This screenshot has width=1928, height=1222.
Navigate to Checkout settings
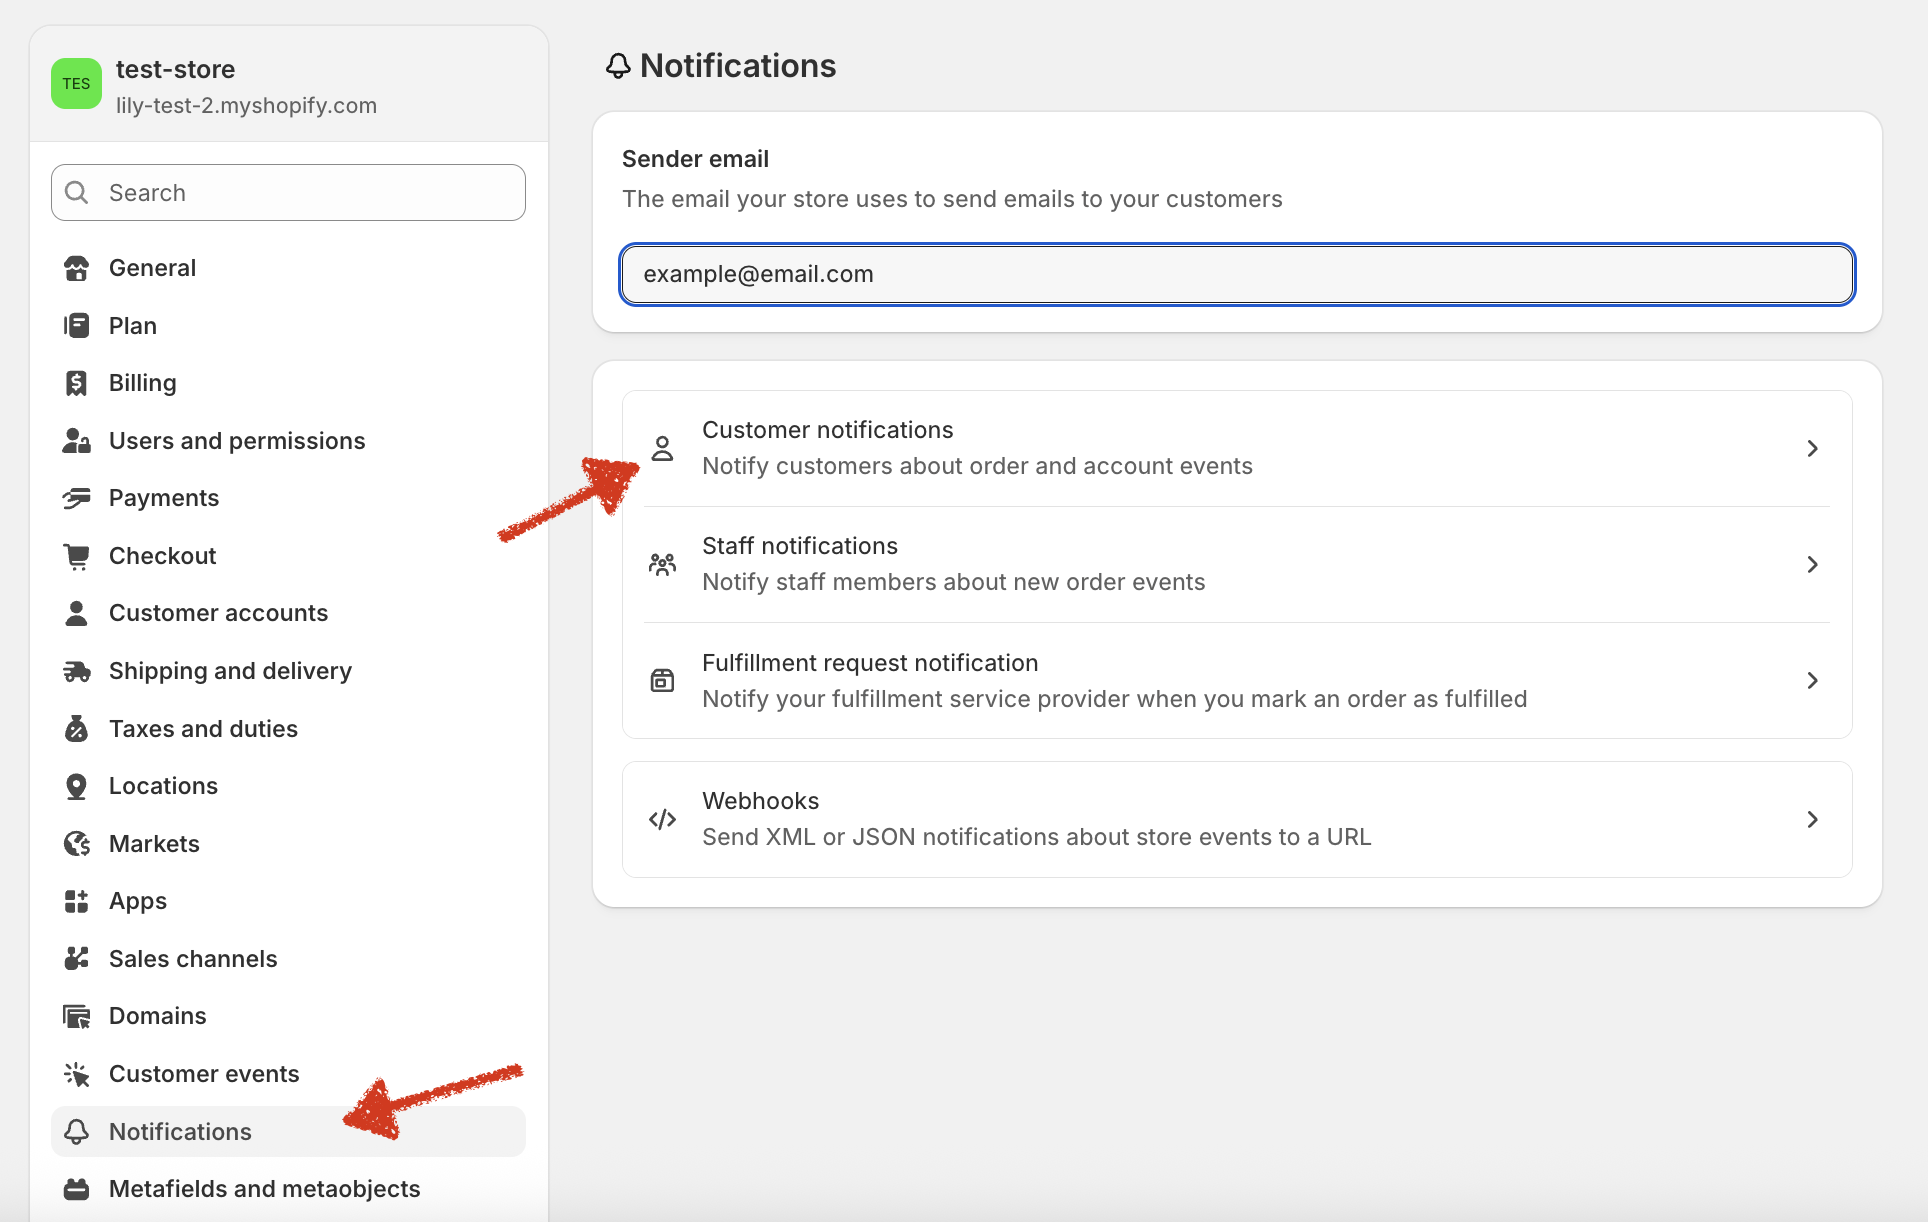(288, 556)
